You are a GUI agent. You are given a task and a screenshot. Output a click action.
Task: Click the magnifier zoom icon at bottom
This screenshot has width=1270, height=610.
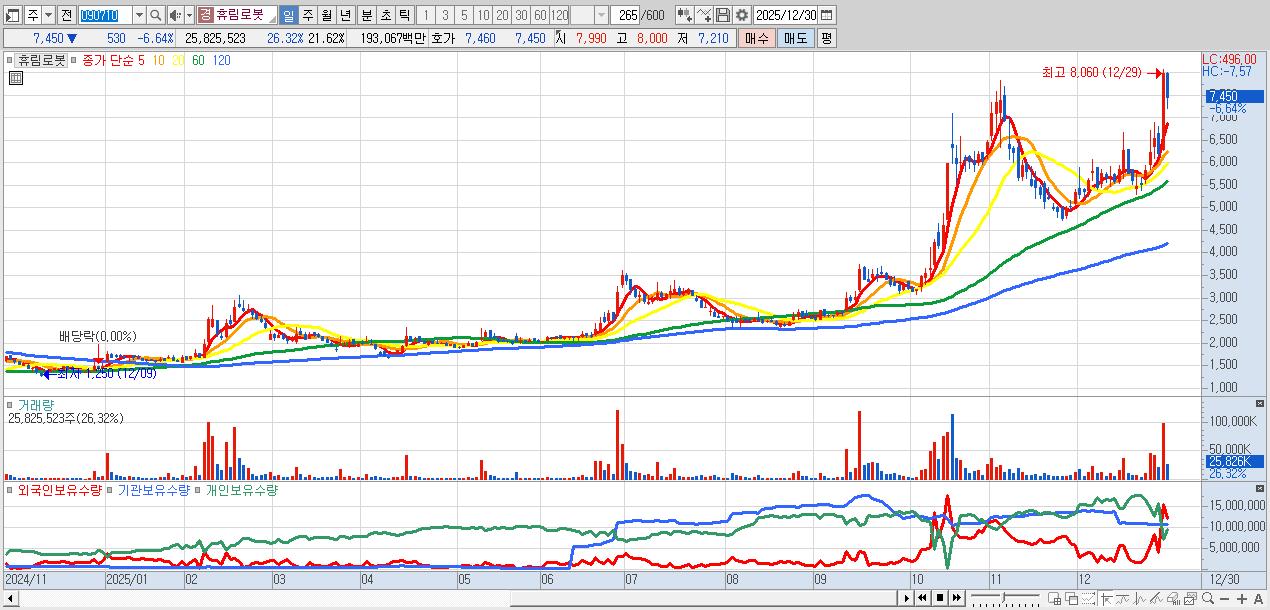tap(1208, 599)
